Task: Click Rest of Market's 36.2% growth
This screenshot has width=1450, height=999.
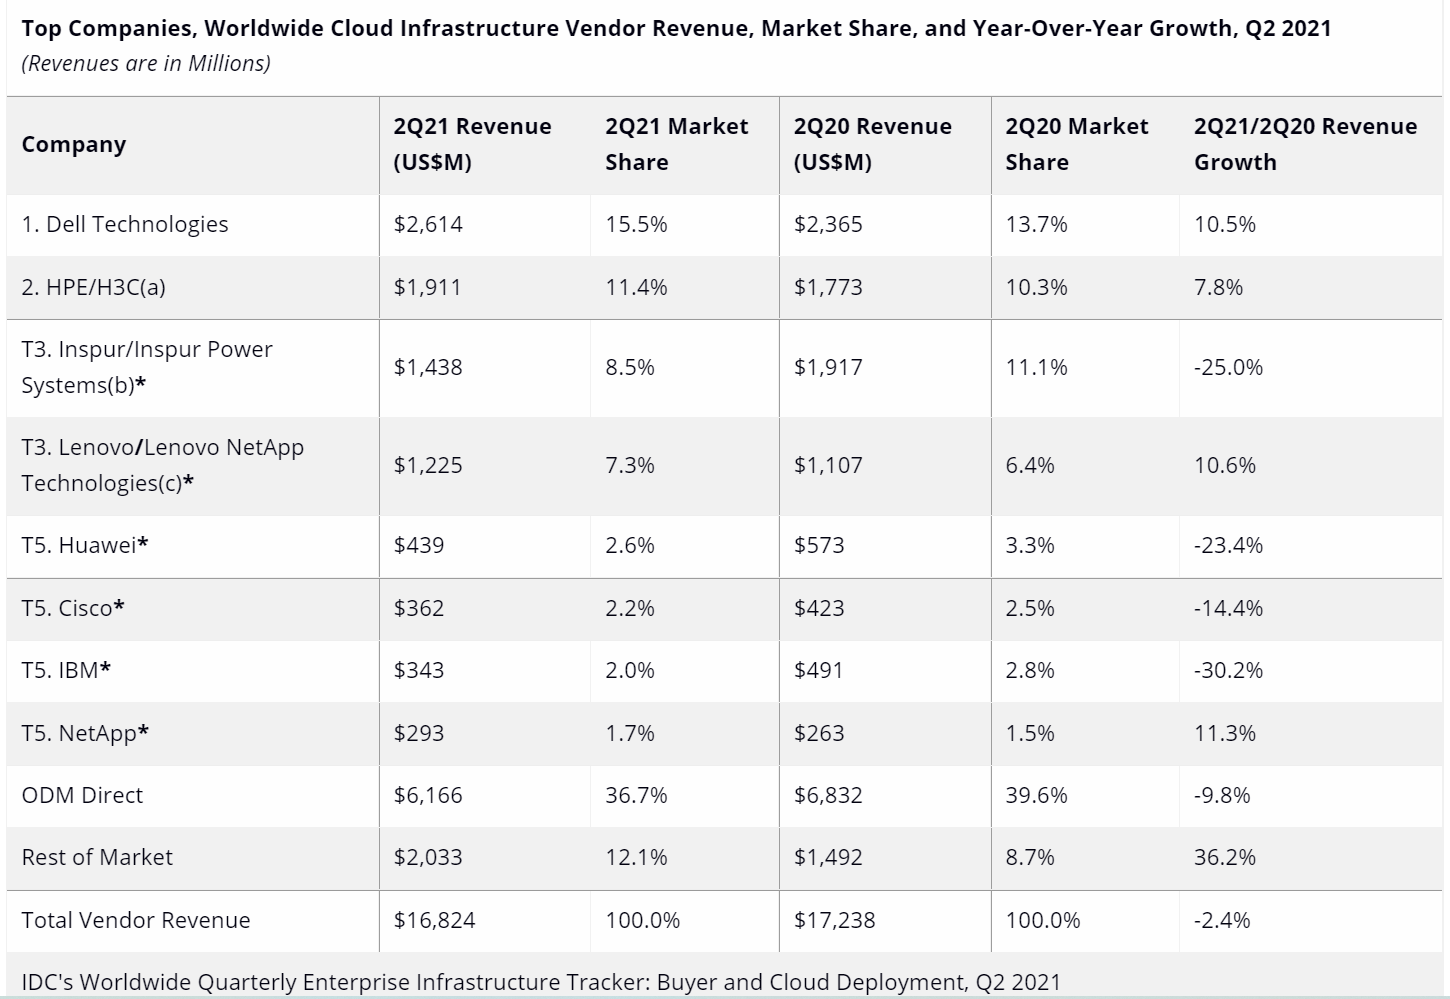Action: click(x=1224, y=857)
